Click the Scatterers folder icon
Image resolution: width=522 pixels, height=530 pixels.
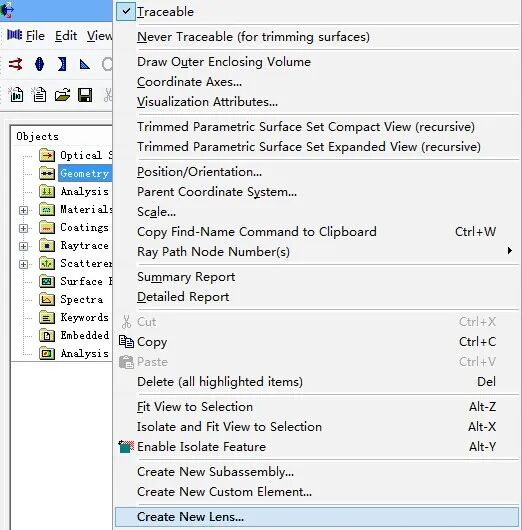point(47,263)
